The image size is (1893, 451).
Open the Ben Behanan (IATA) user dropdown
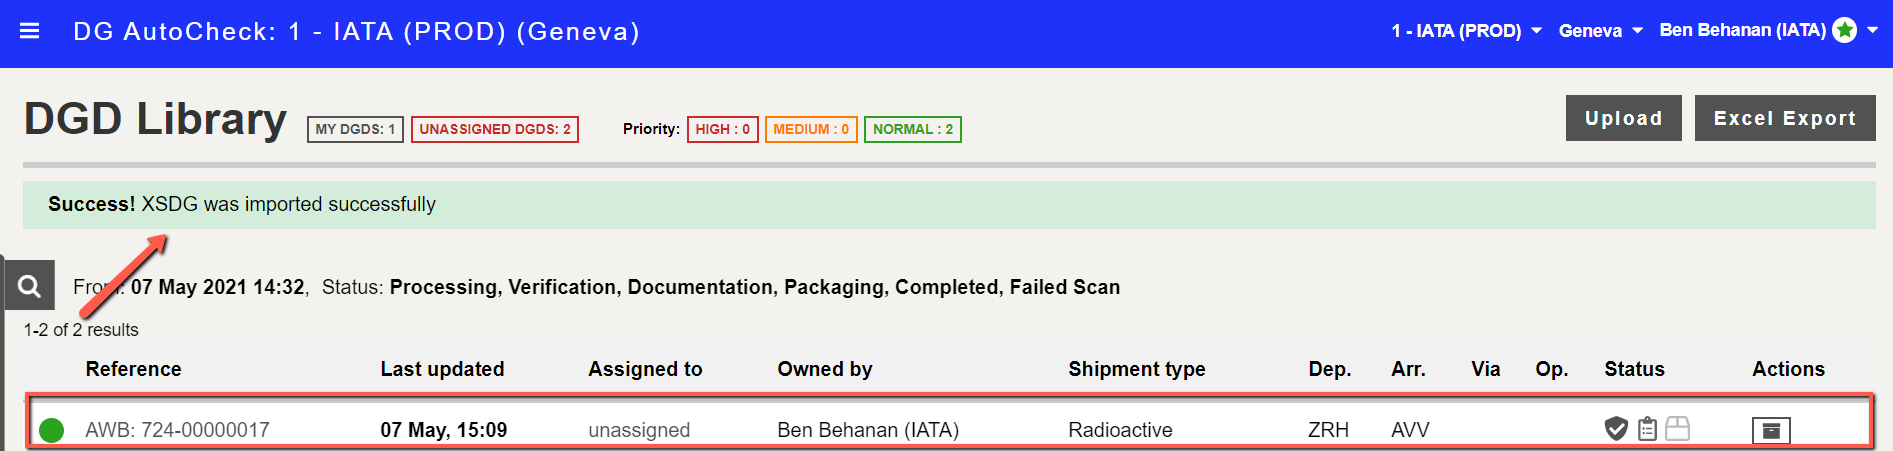[1768, 30]
